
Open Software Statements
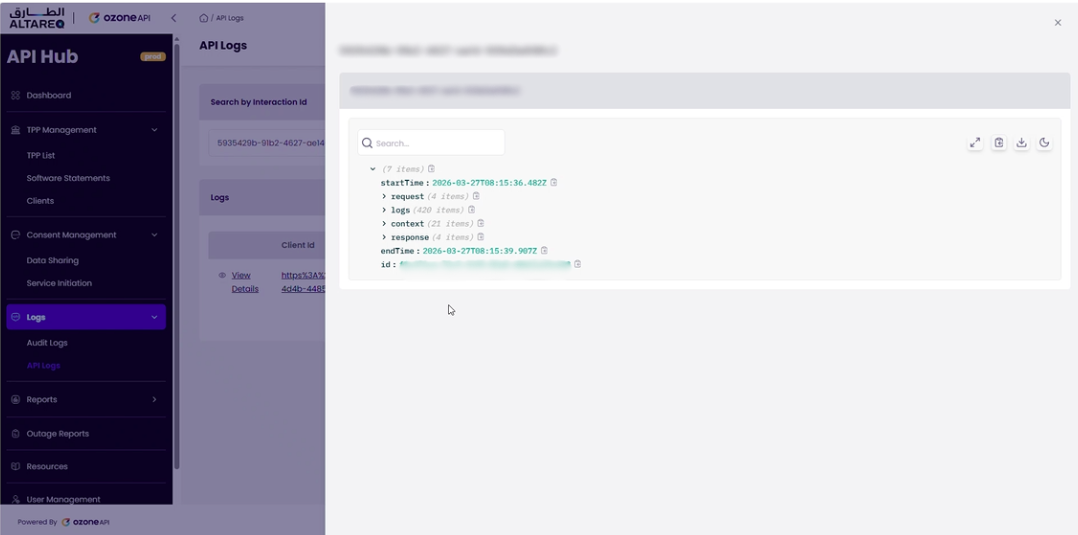click(x=68, y=178)
